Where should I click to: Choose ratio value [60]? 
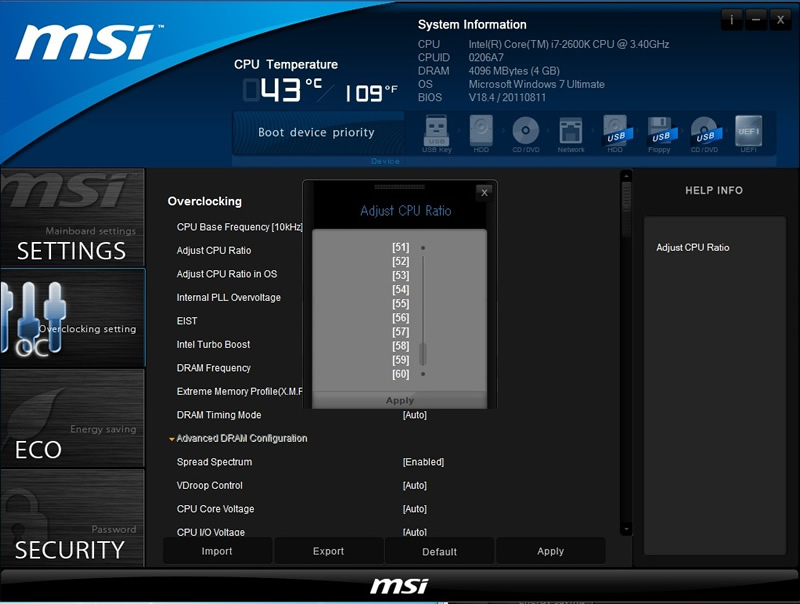point(401,374)
